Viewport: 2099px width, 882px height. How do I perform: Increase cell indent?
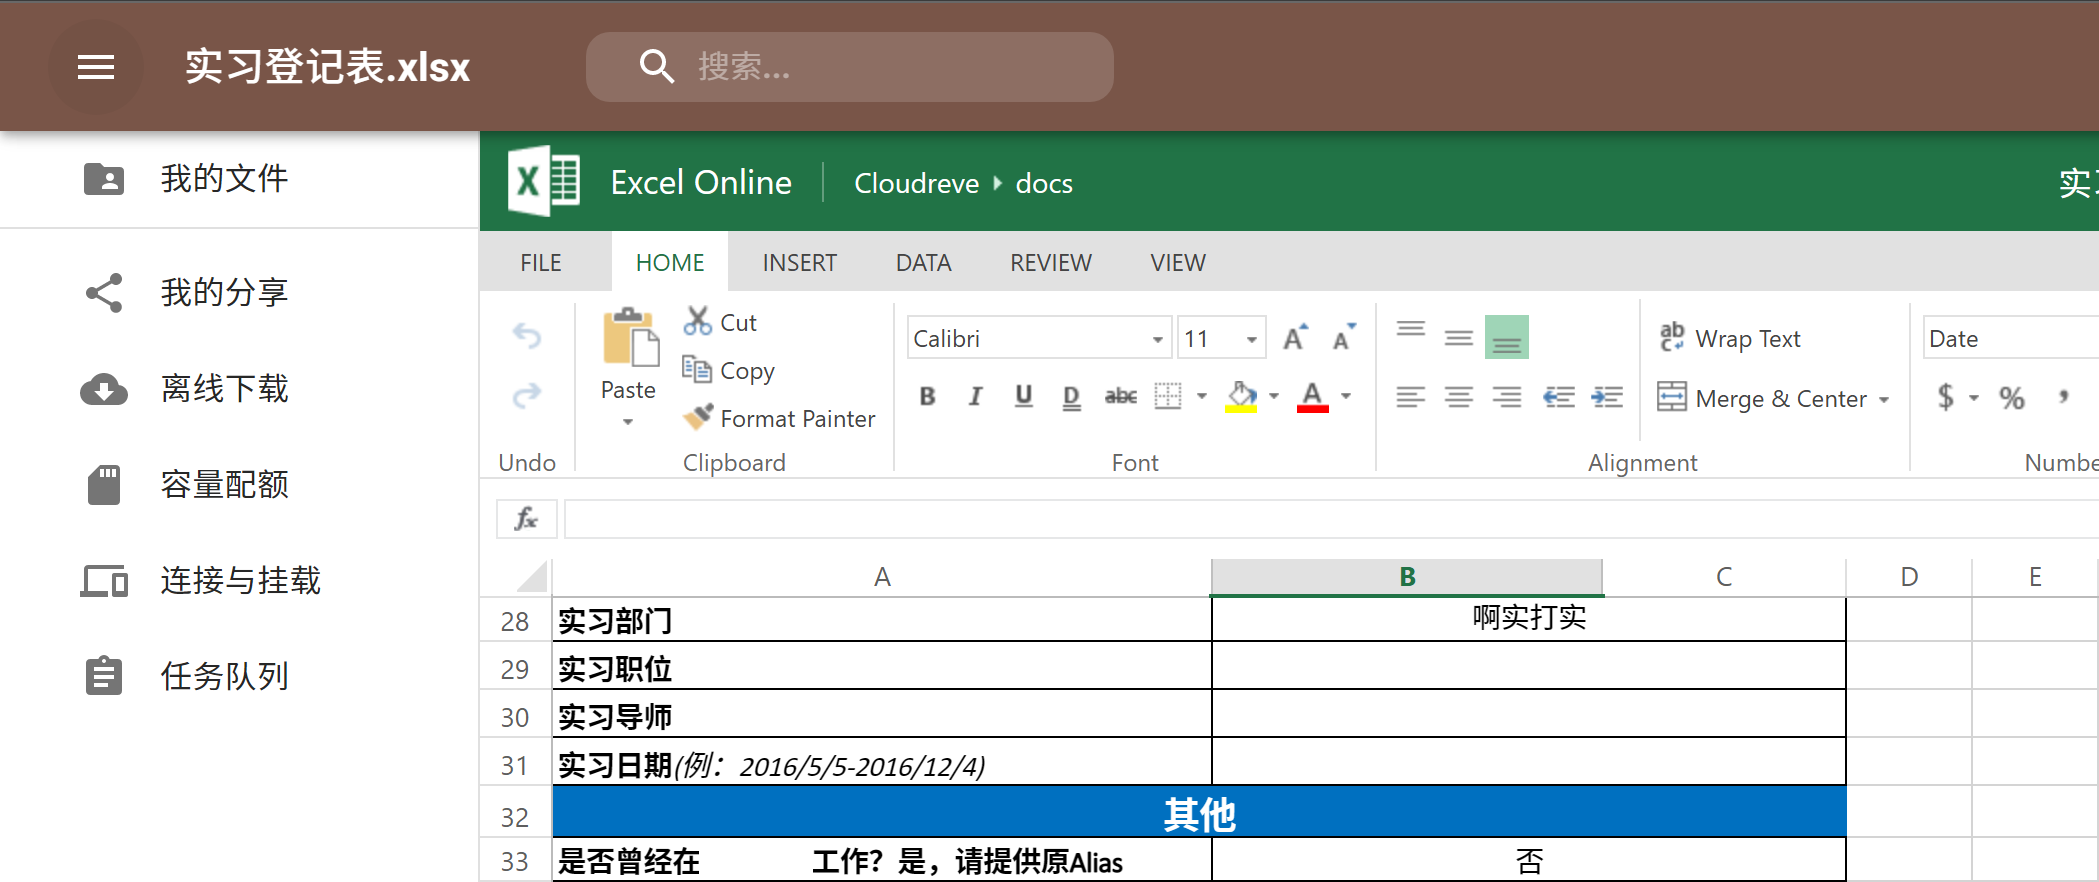(1607, 397)
